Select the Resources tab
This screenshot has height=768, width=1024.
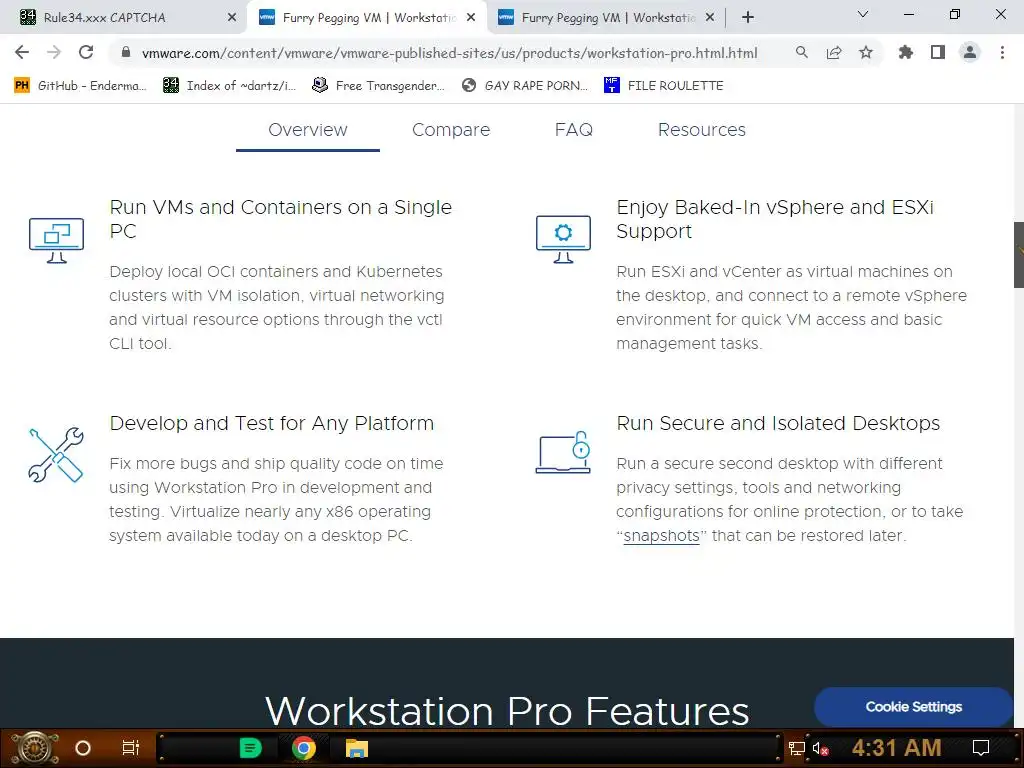click(701, 130)
